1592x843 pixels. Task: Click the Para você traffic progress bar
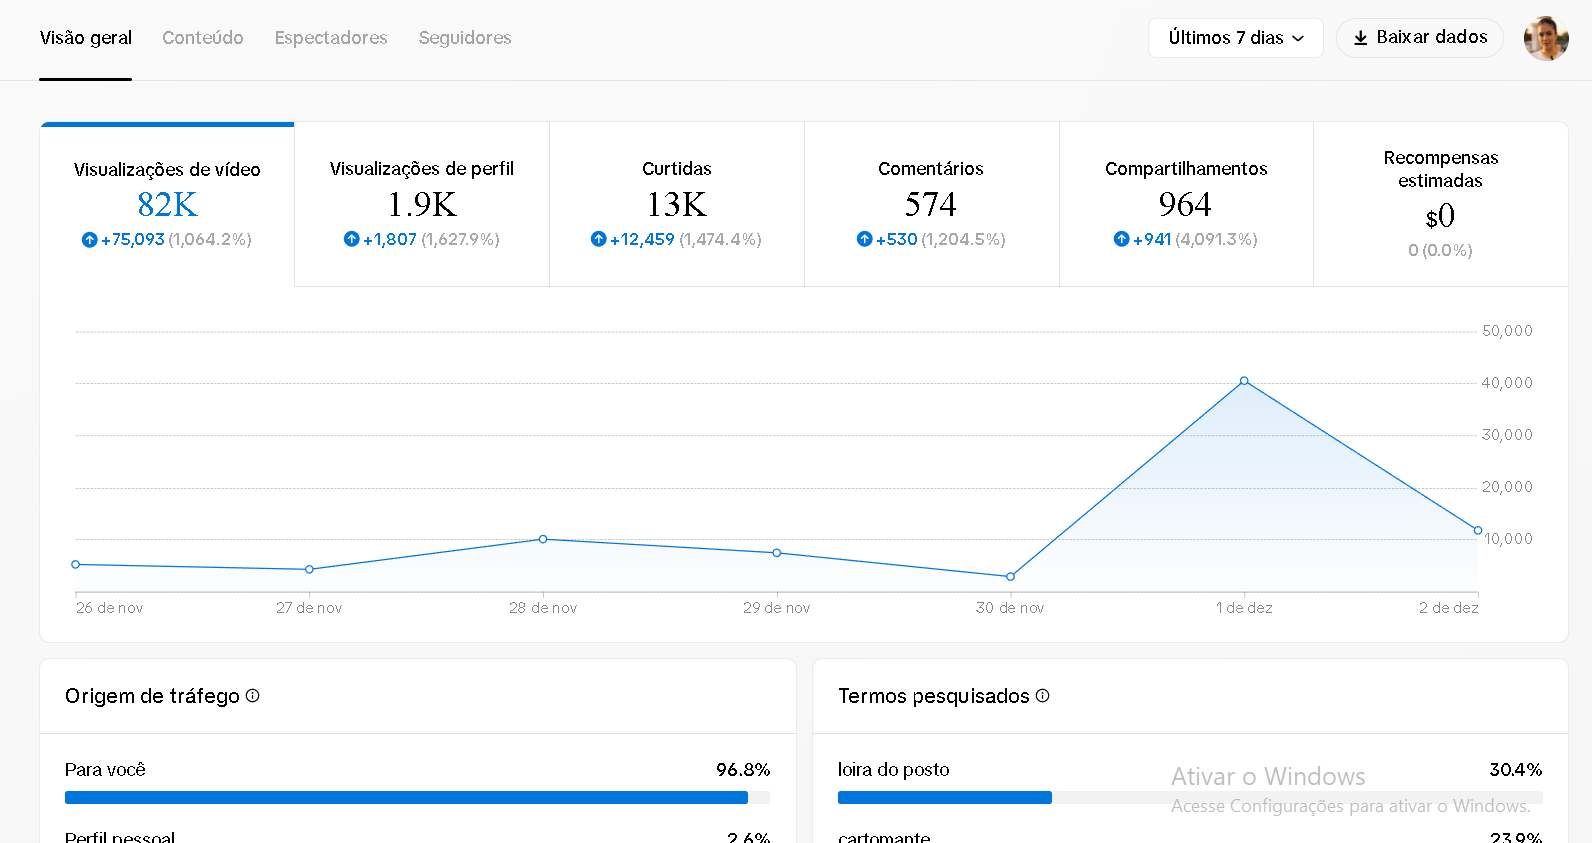[406, 798]
